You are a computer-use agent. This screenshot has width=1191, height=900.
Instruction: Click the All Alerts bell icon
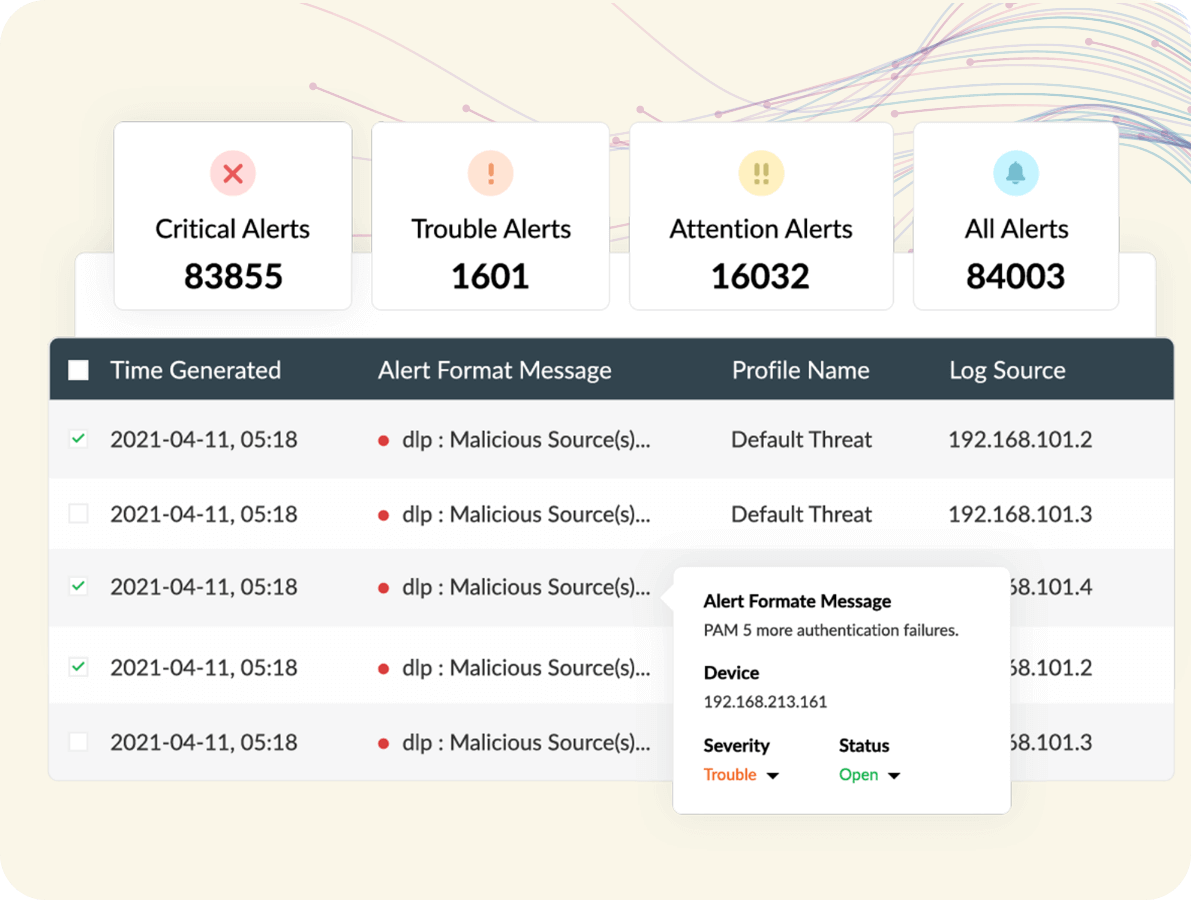pyautogui.click(x=1016, y=173)
